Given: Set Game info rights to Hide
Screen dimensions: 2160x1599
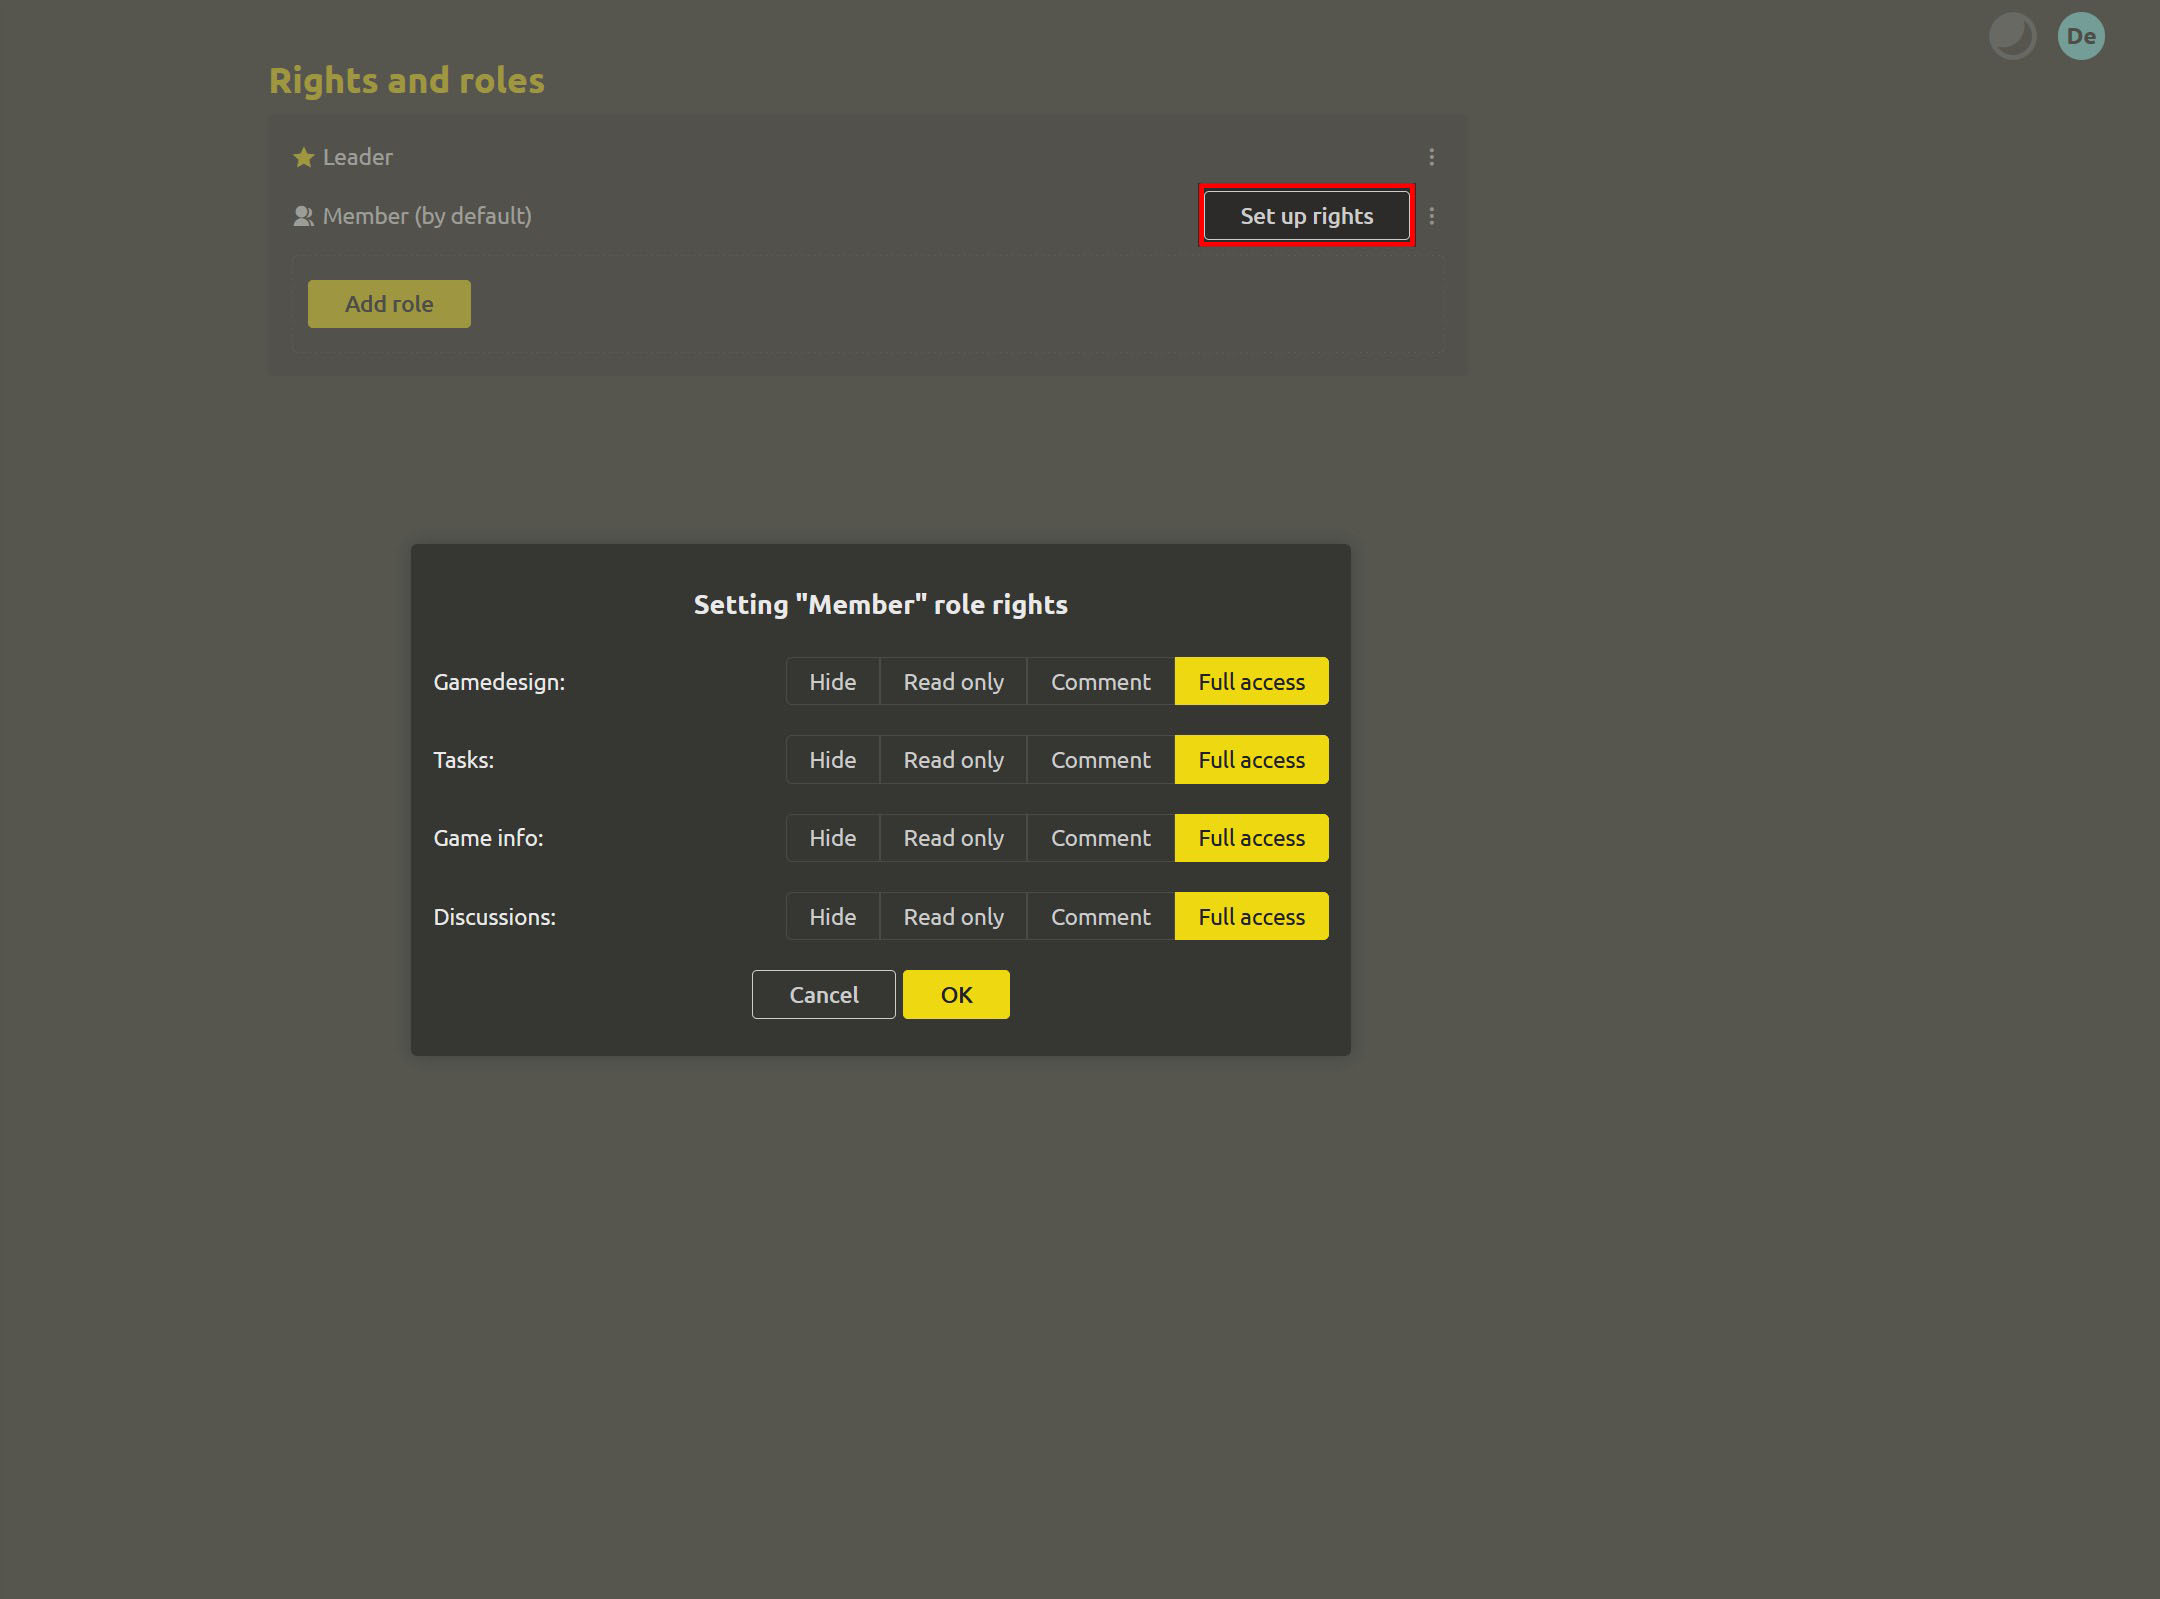Looking at the screenshot, I should tap(832, 837).
